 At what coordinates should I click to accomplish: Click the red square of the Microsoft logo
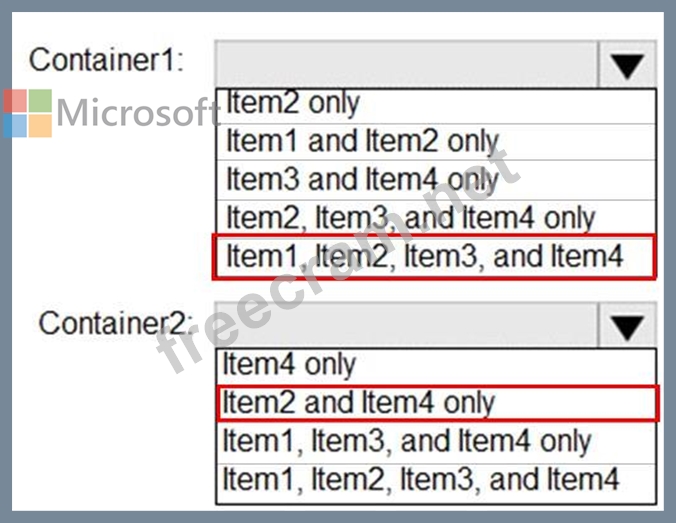[x=16, y=101]
